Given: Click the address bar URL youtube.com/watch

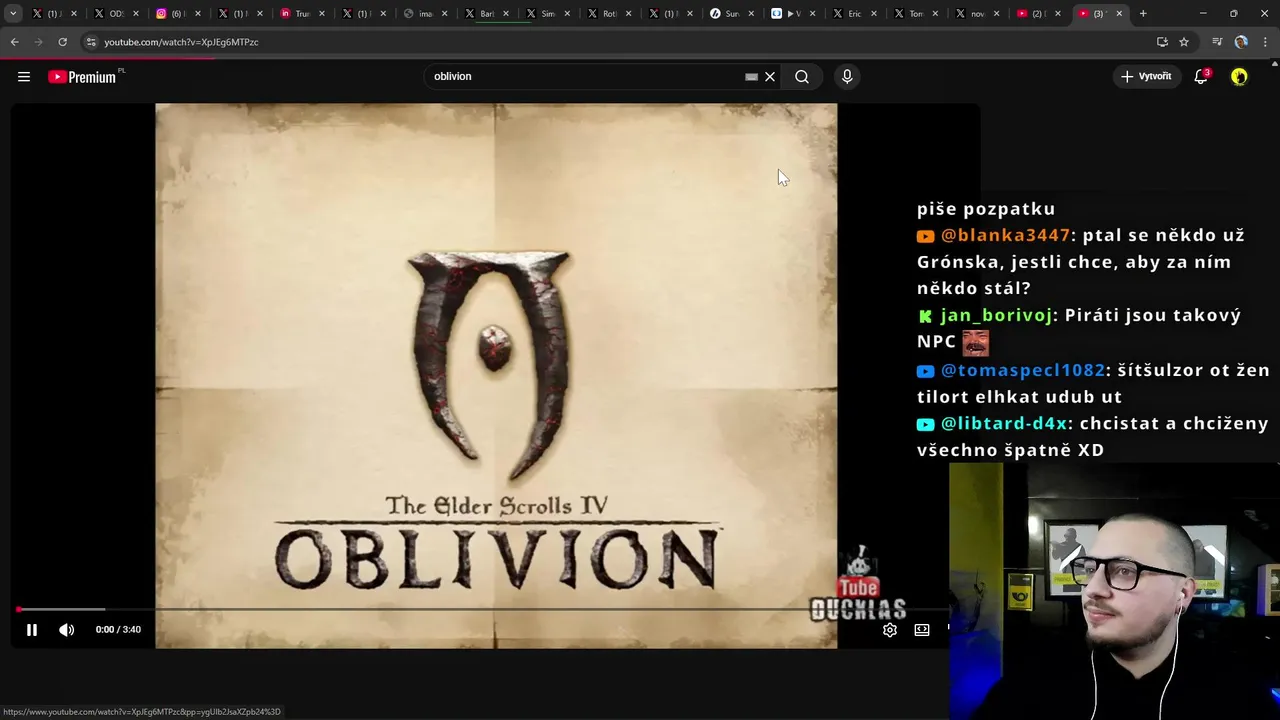Looking at the screenshot, I should [x=181, y=42].
